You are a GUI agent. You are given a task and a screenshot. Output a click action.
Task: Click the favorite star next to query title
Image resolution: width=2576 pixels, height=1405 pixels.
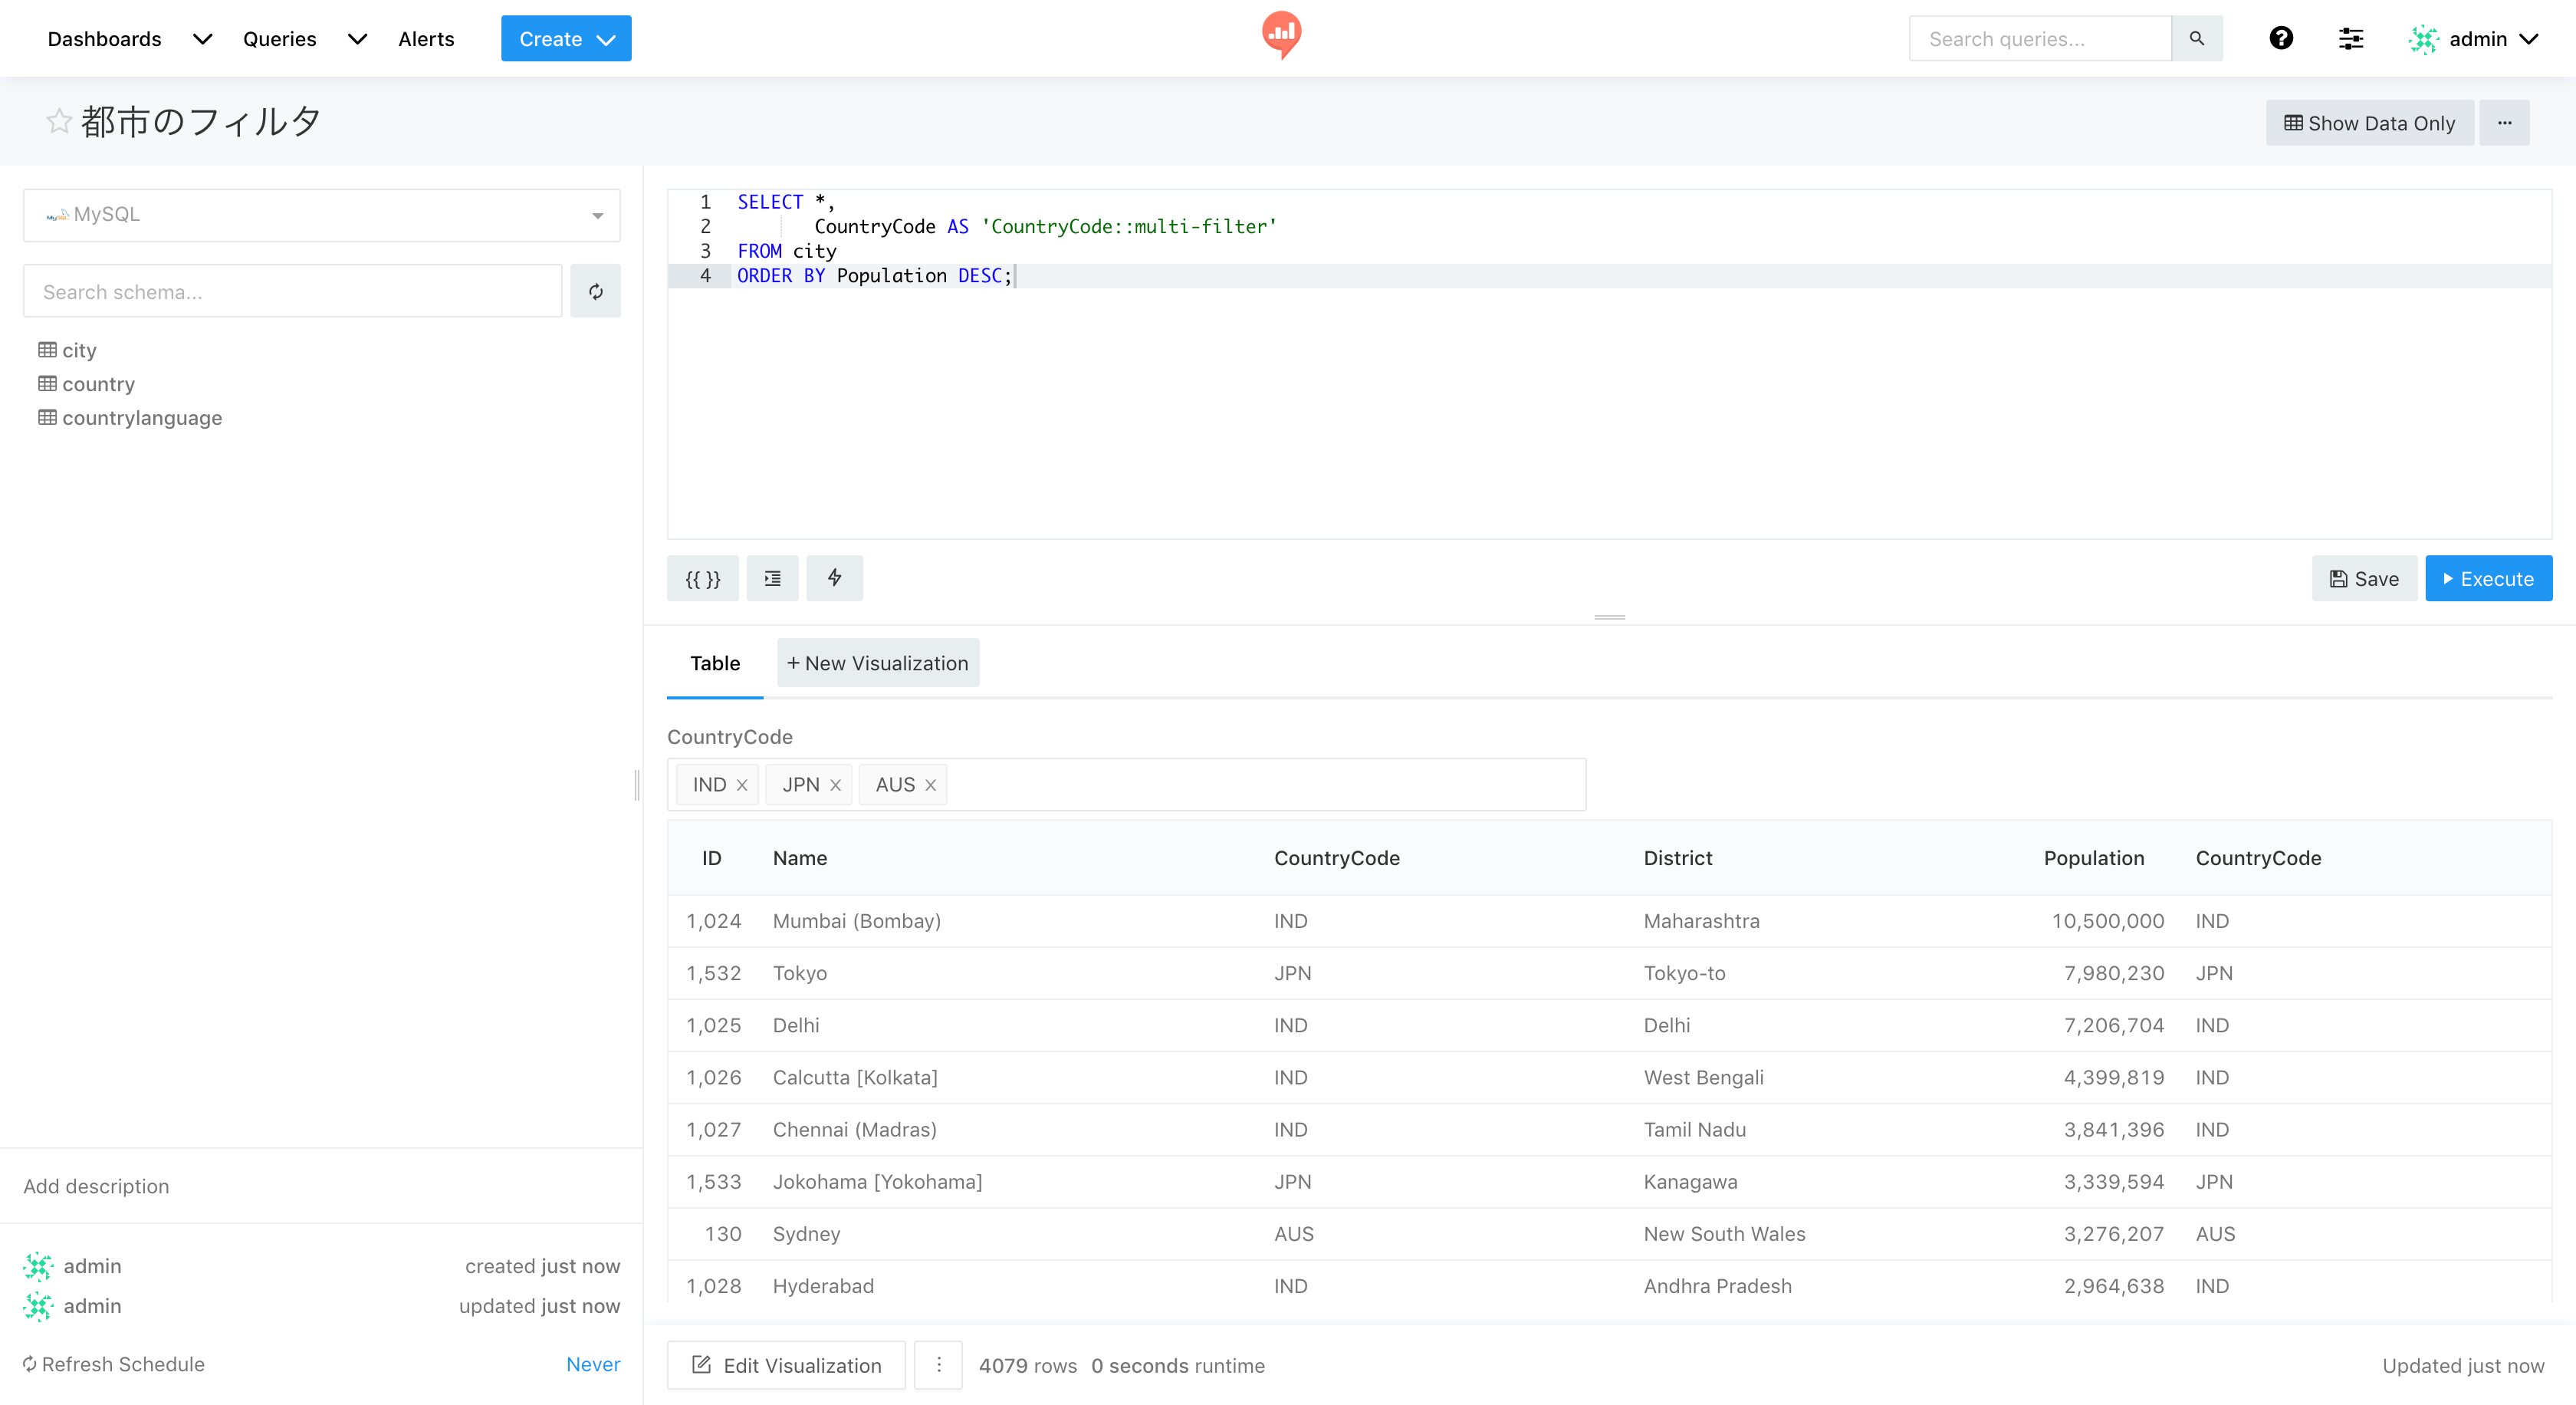[x=58, y=121]
